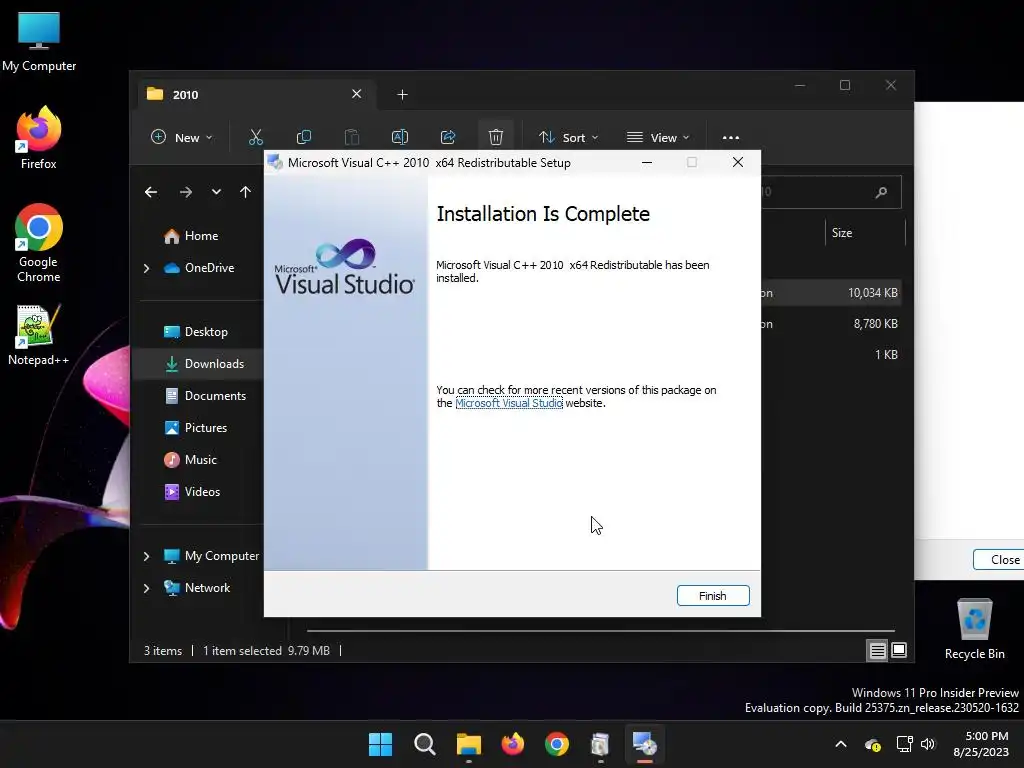Select OneDrive in the sidebar
Viewport: 1024px width, 768px height.
pos(209,268)
